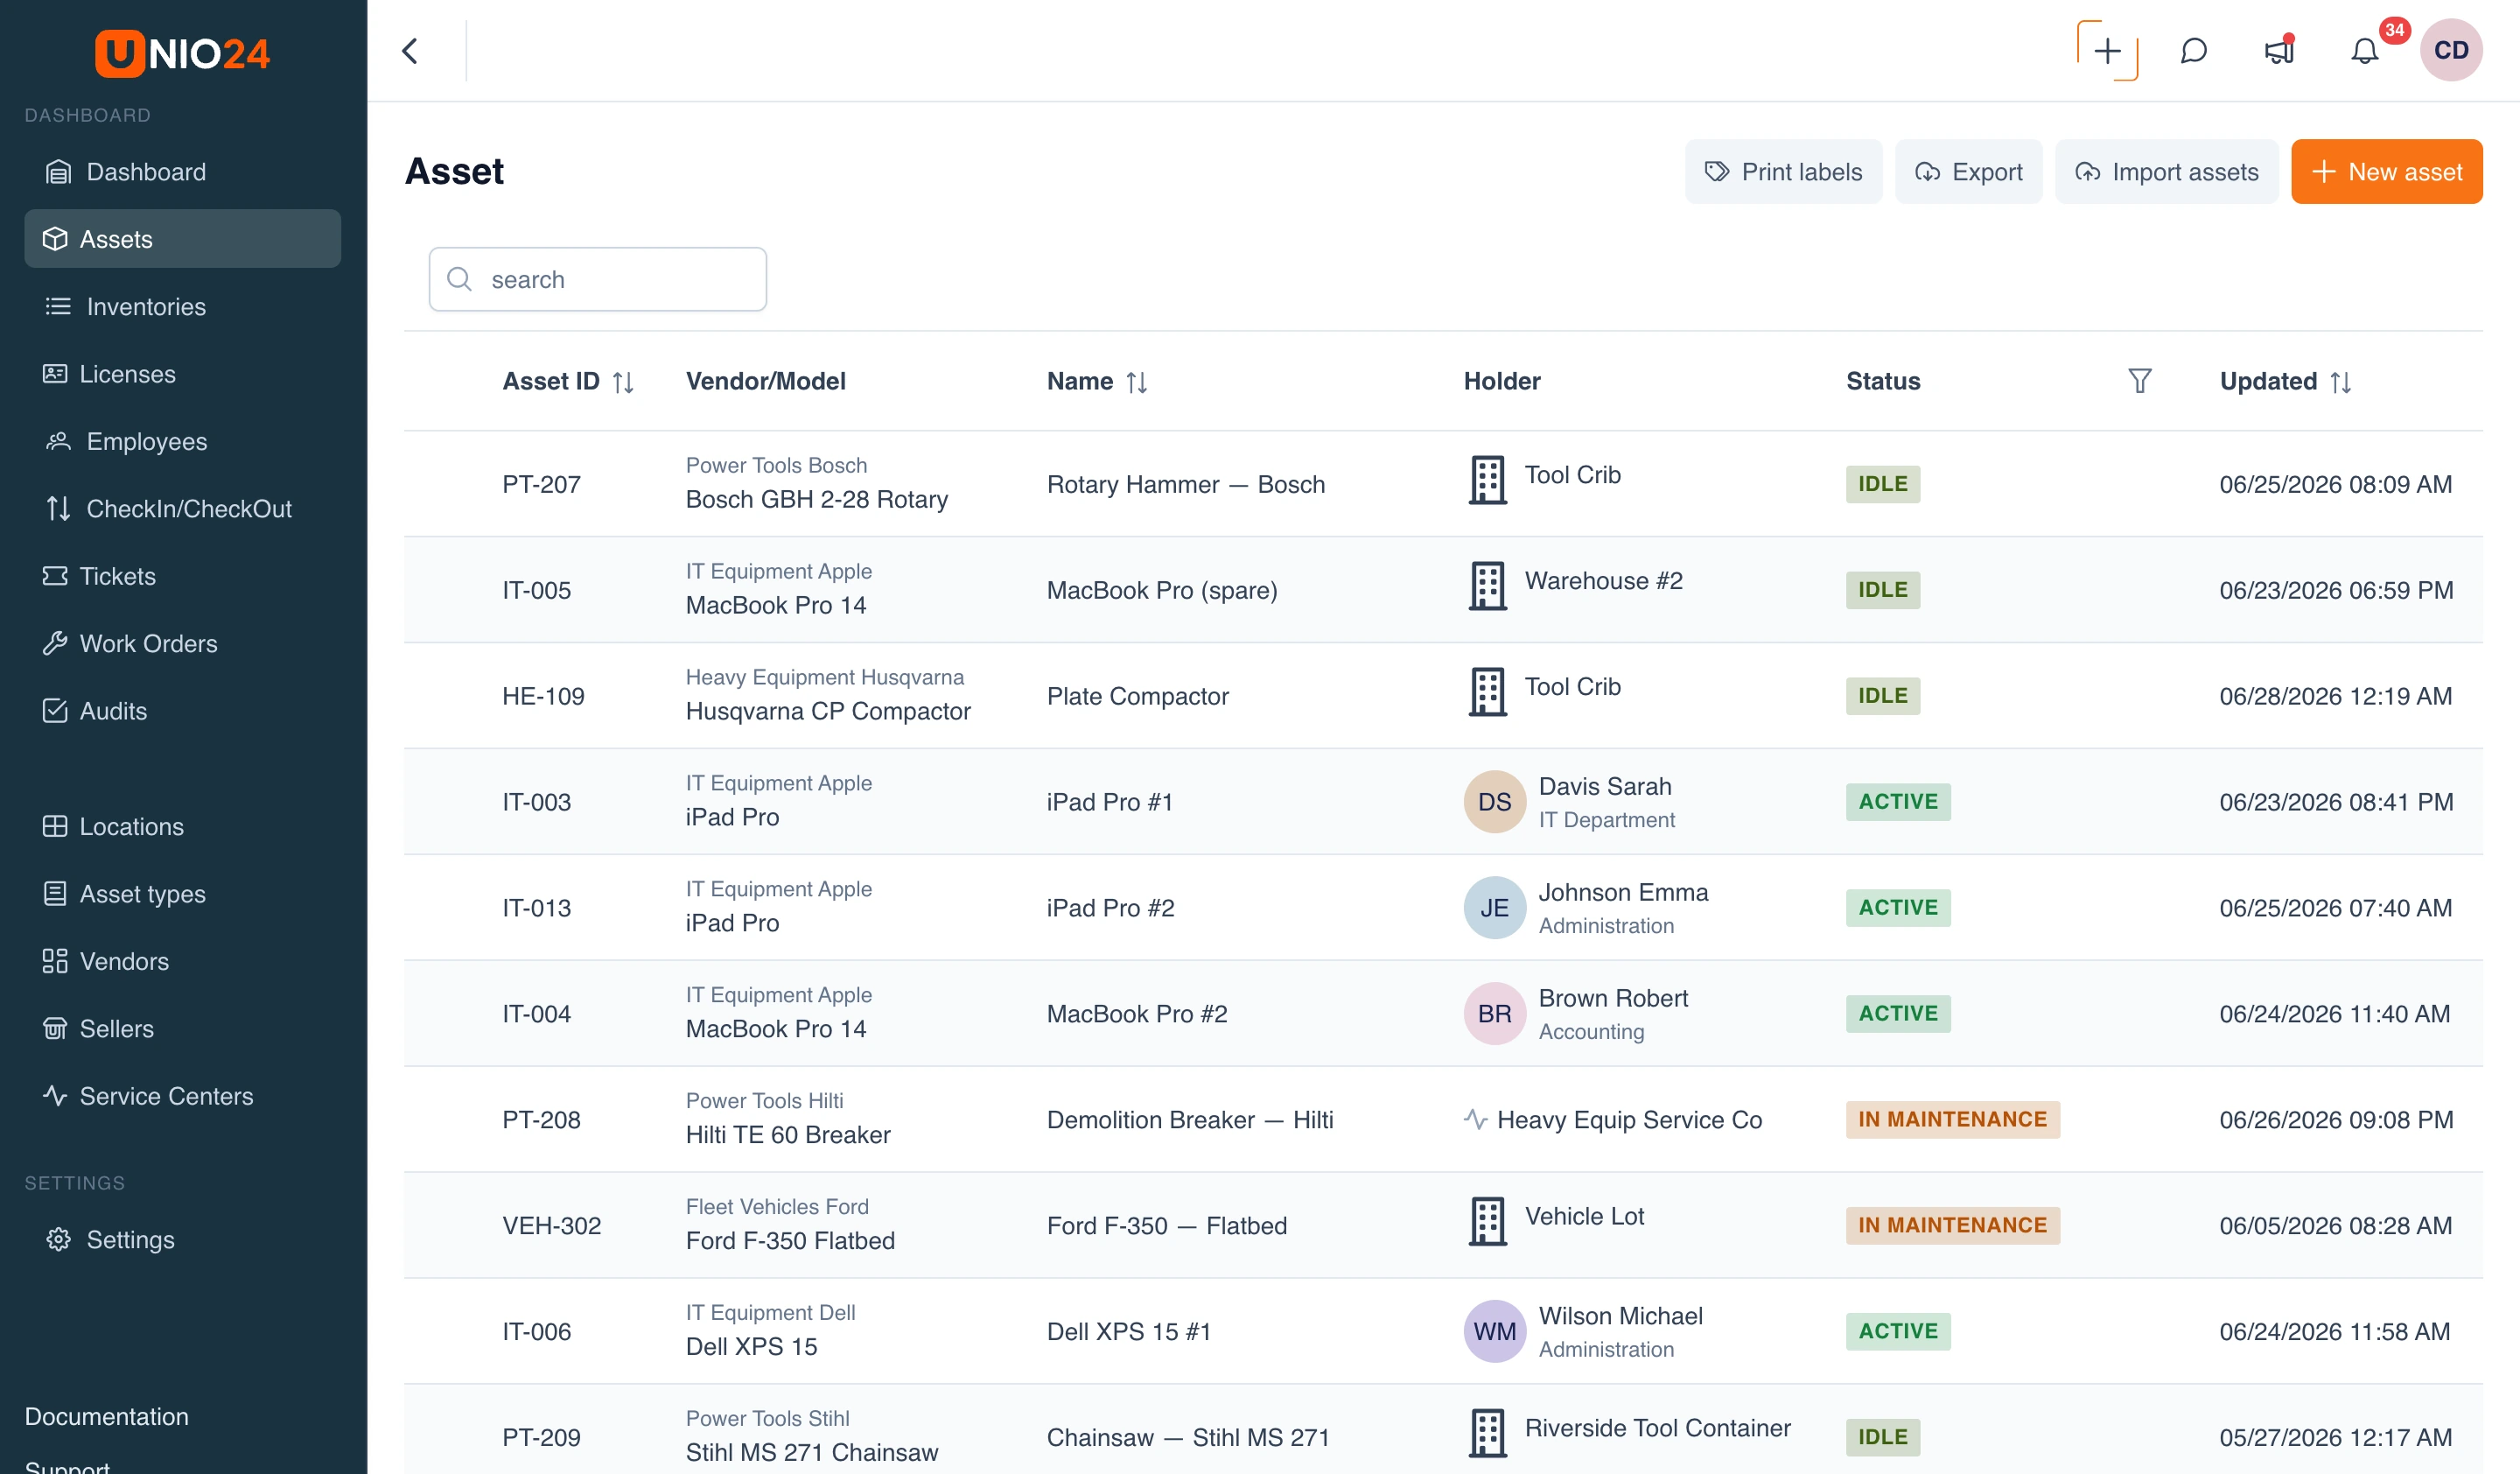2520x1474 pixels.
Task: Open the announcements megaphone icon
Action: click(2279, 51)
